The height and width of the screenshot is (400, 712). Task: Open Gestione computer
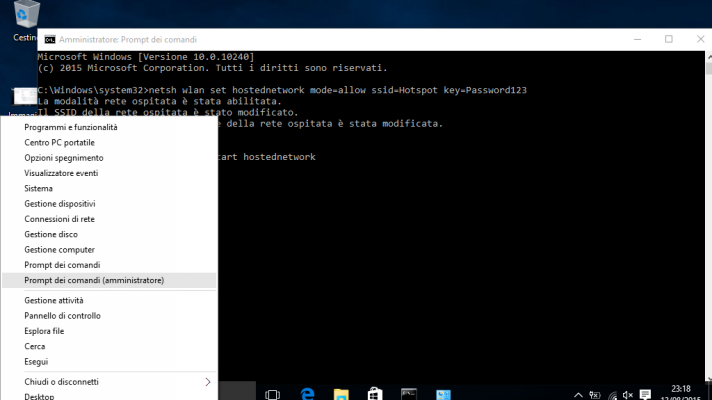(109, 250)
